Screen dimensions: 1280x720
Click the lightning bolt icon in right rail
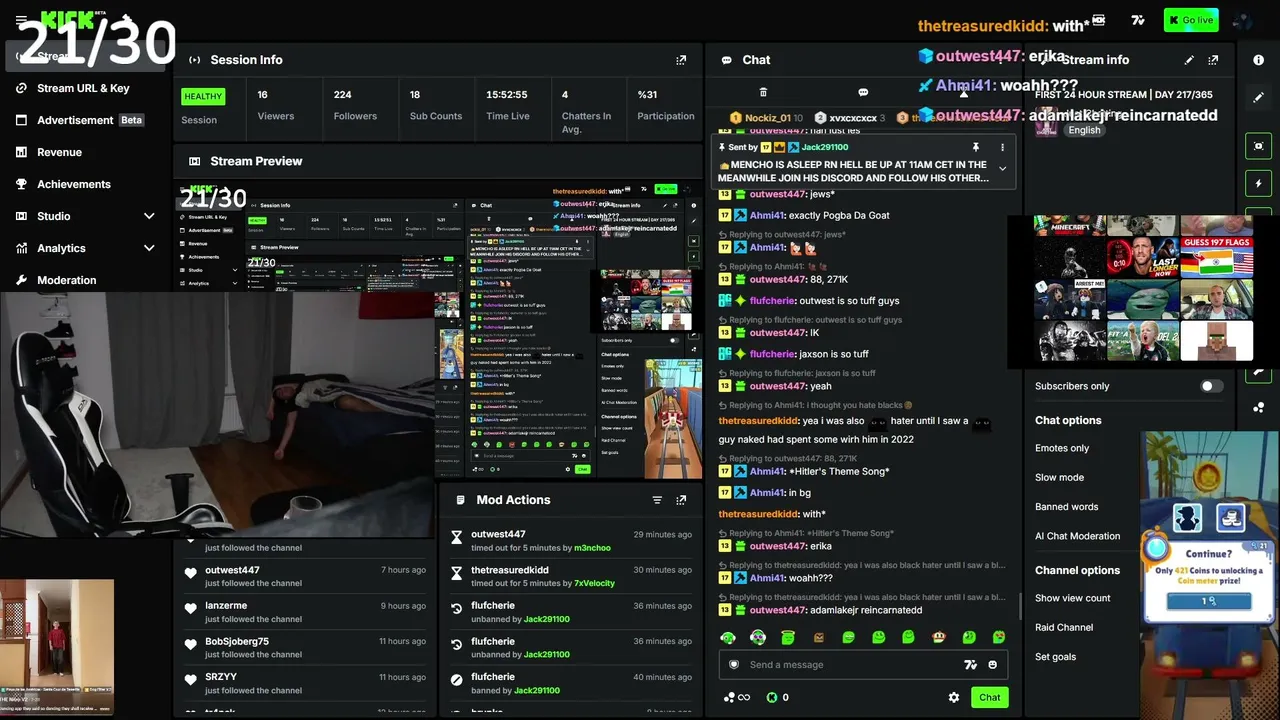tap(1258, 183)
